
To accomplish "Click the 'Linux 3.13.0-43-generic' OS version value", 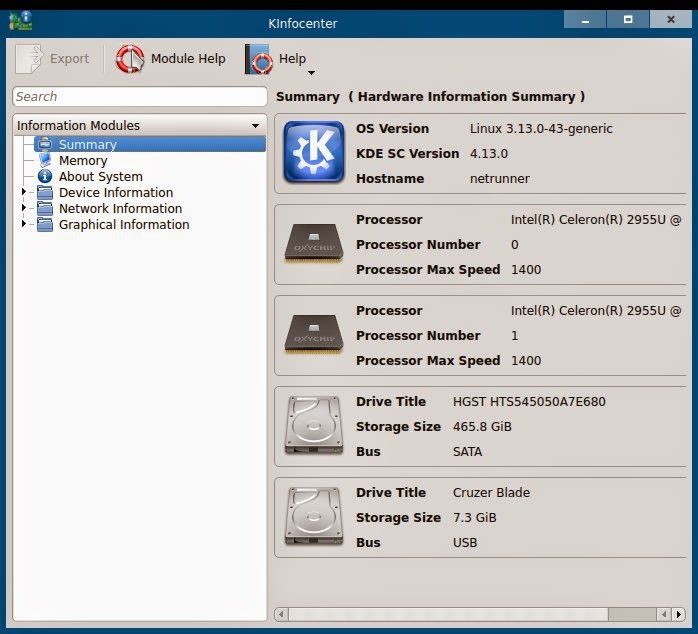I will (541, 129).
